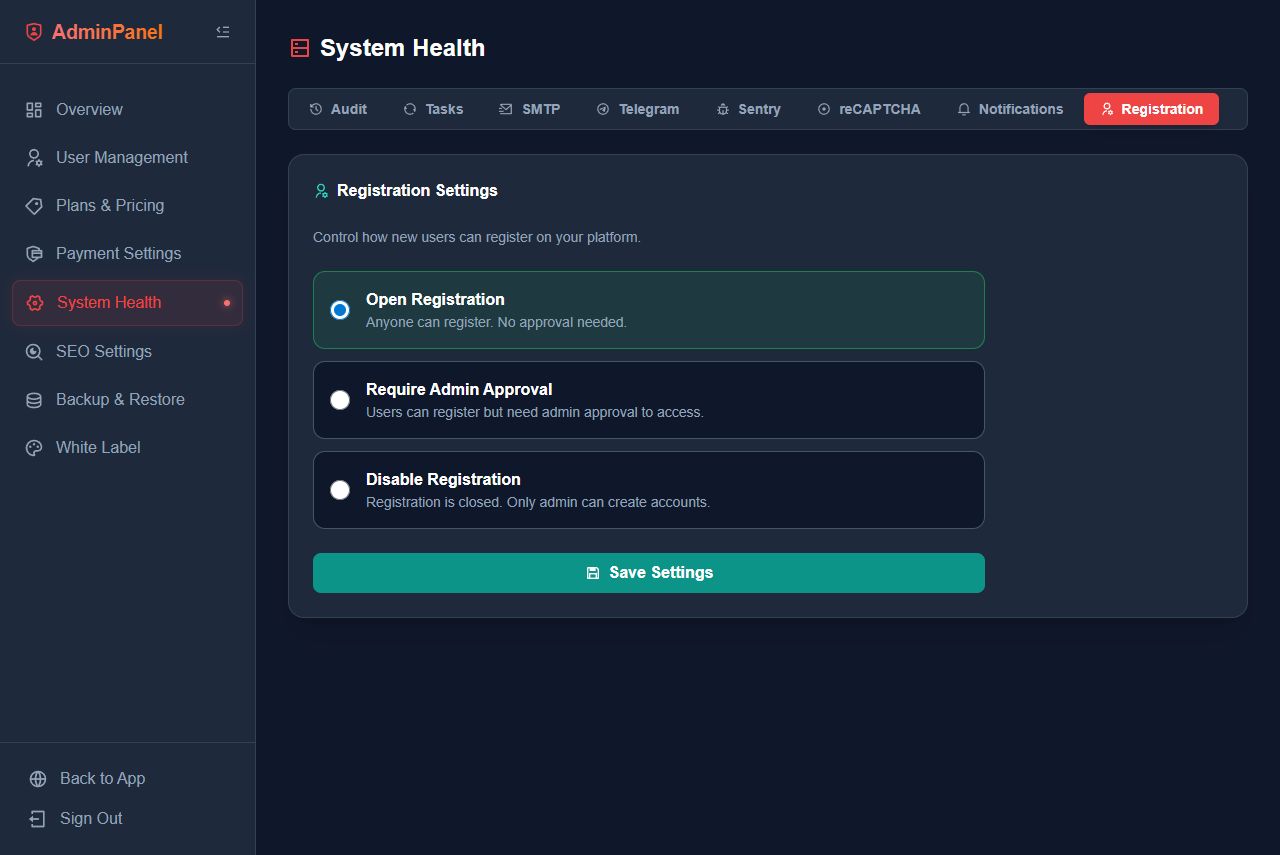Select the Open Registration radio button

pos(340,310)
